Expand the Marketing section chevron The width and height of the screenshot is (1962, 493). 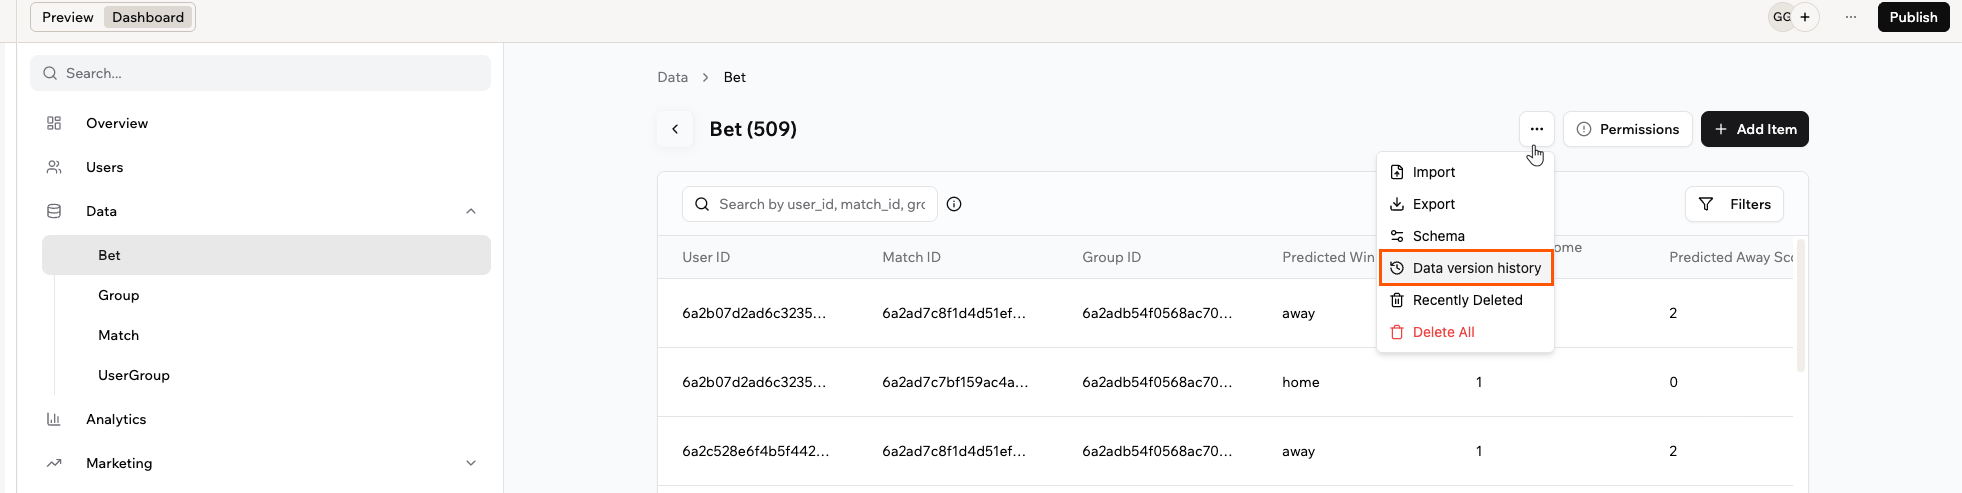click(x=471, y=463)
